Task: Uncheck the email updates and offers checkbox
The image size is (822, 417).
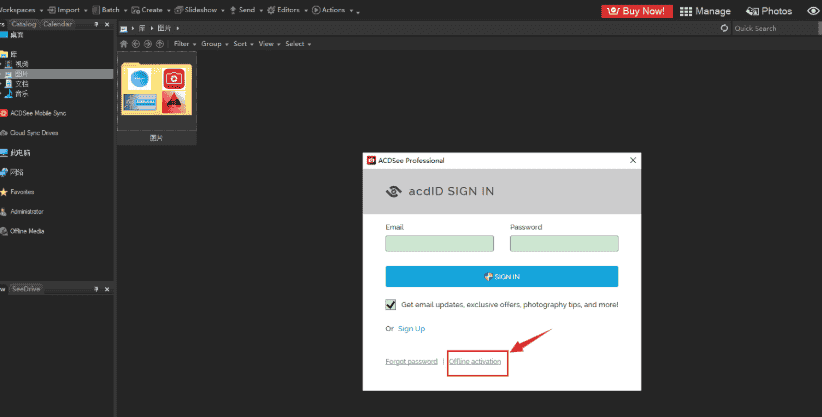Action: (x=391, y=304)
